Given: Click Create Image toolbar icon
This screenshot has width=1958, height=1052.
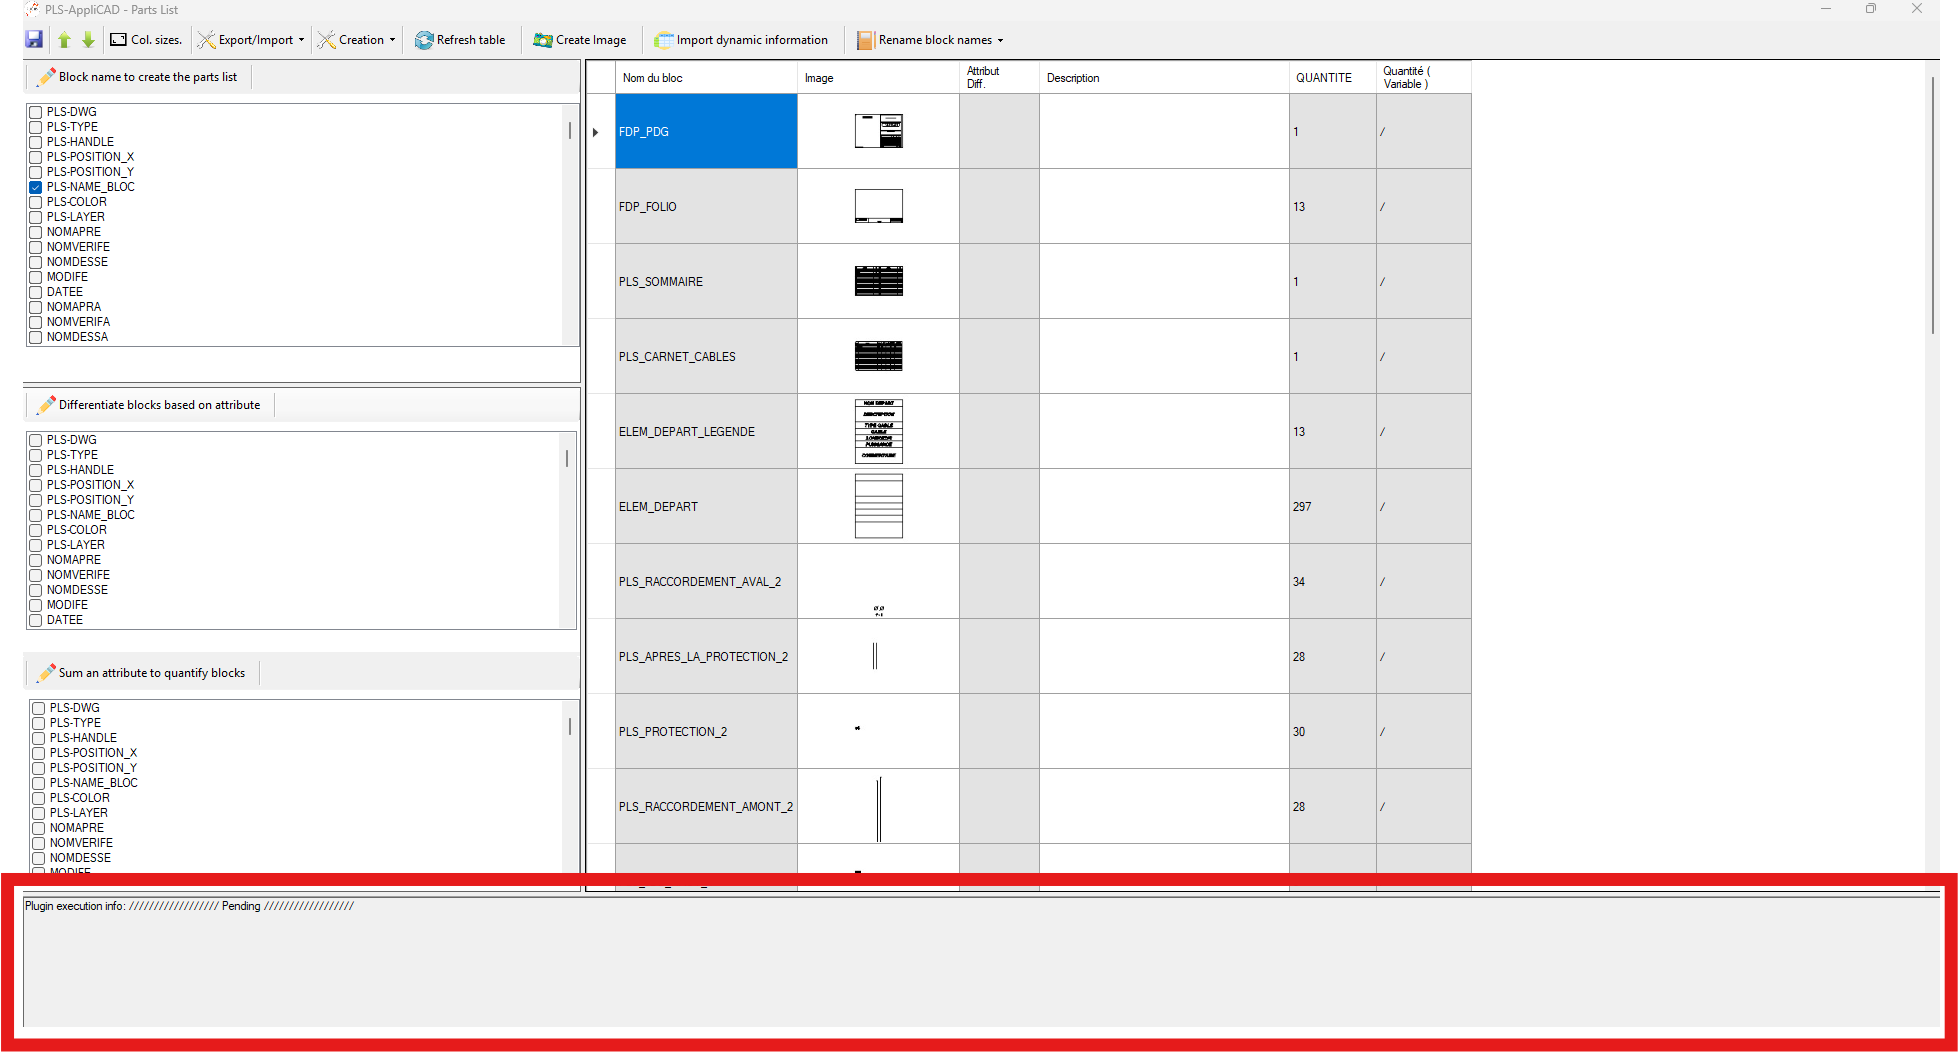Looking at the screenshot, I should [x=543, y=40].
